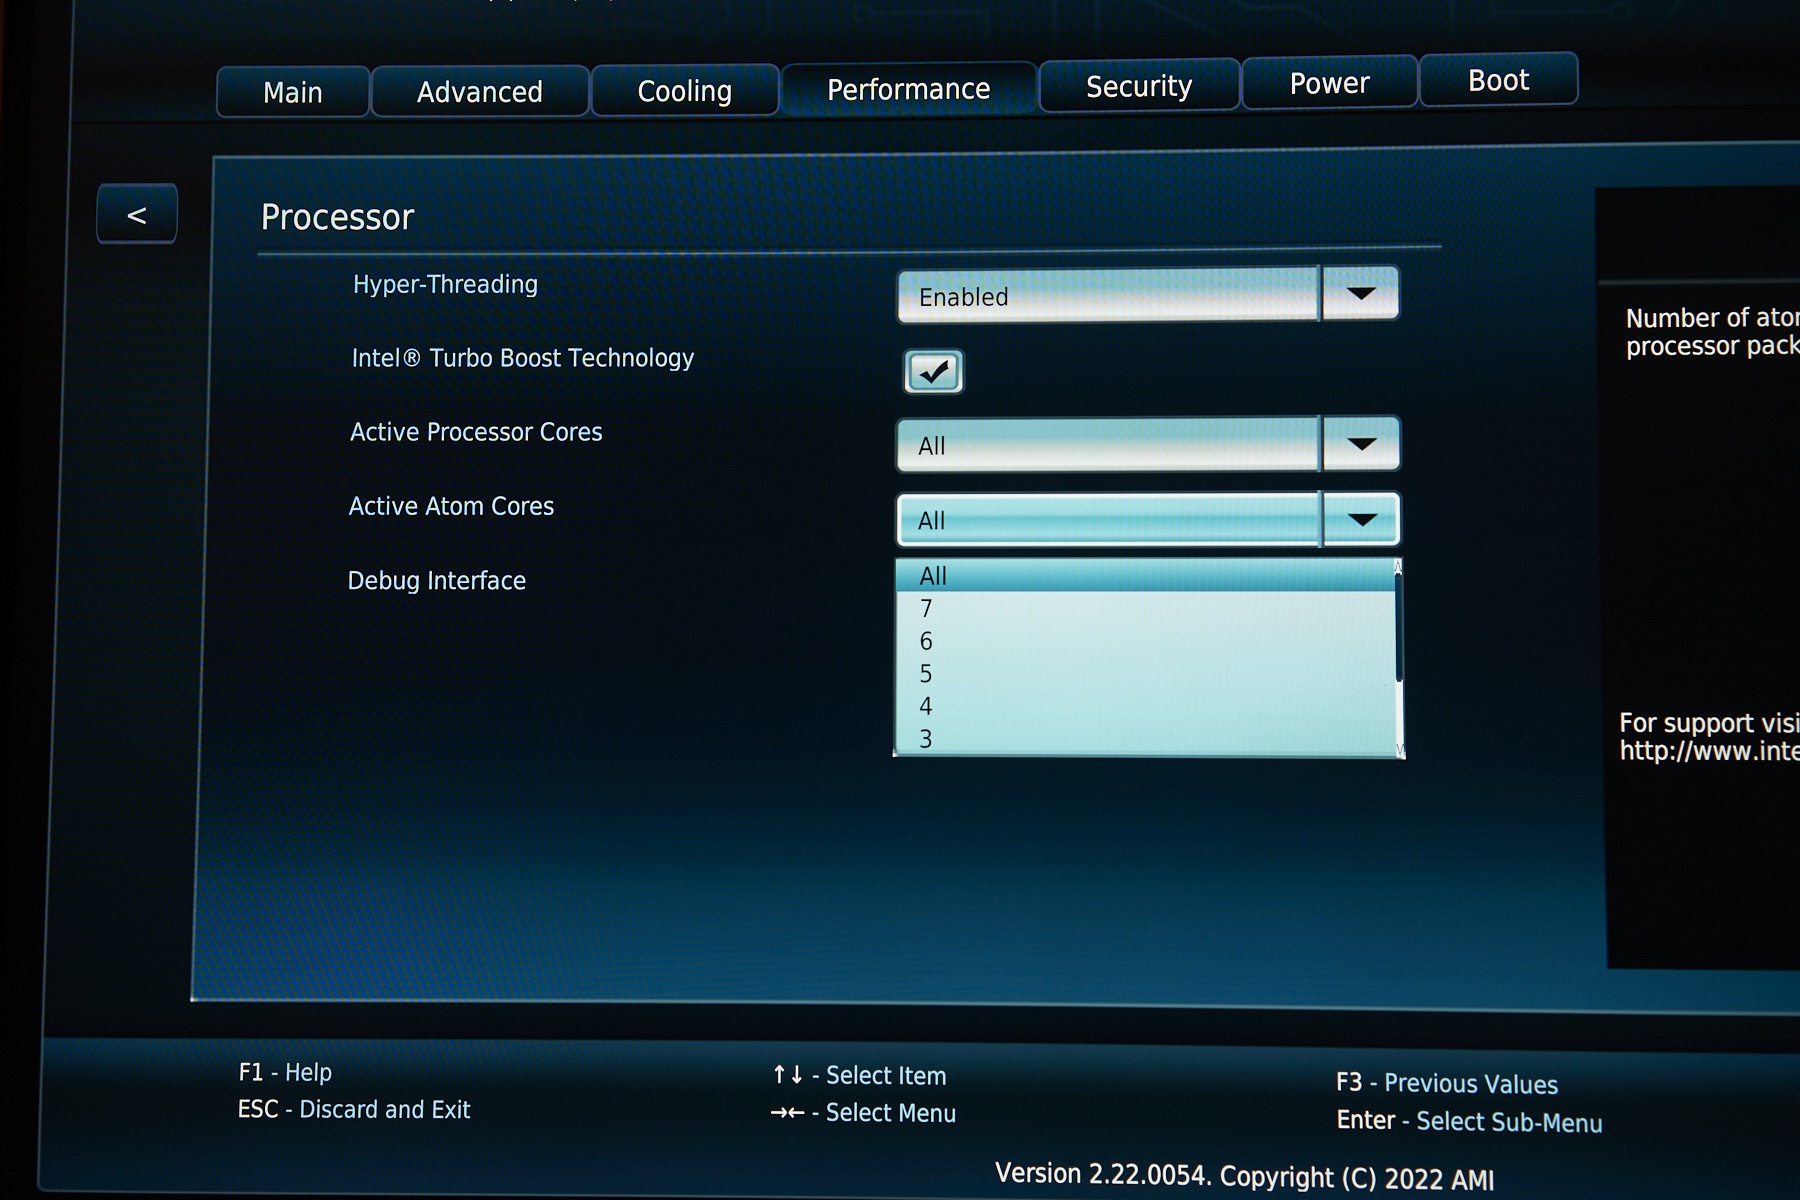Select the Performance tab

click(909, 89)
